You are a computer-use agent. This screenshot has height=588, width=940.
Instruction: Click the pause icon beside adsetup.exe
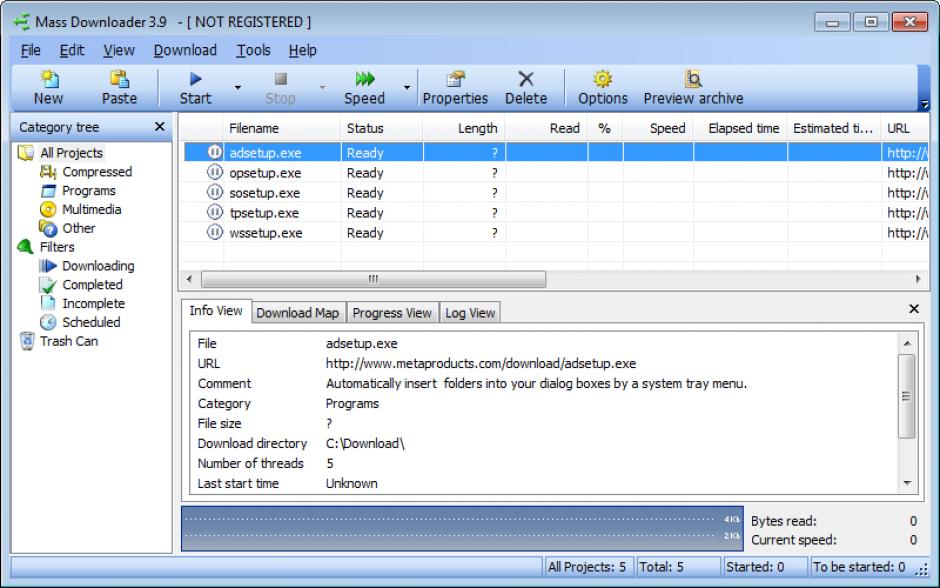tap(215, 152)
